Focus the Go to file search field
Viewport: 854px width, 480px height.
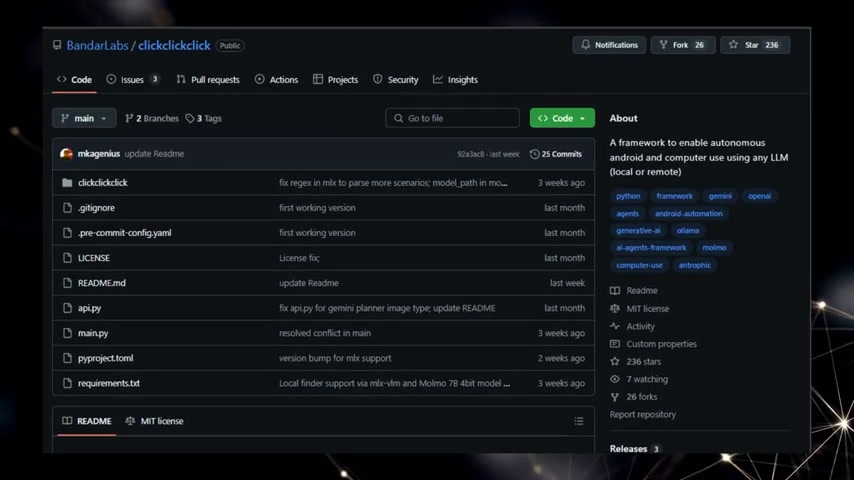(x=452, y=118)
